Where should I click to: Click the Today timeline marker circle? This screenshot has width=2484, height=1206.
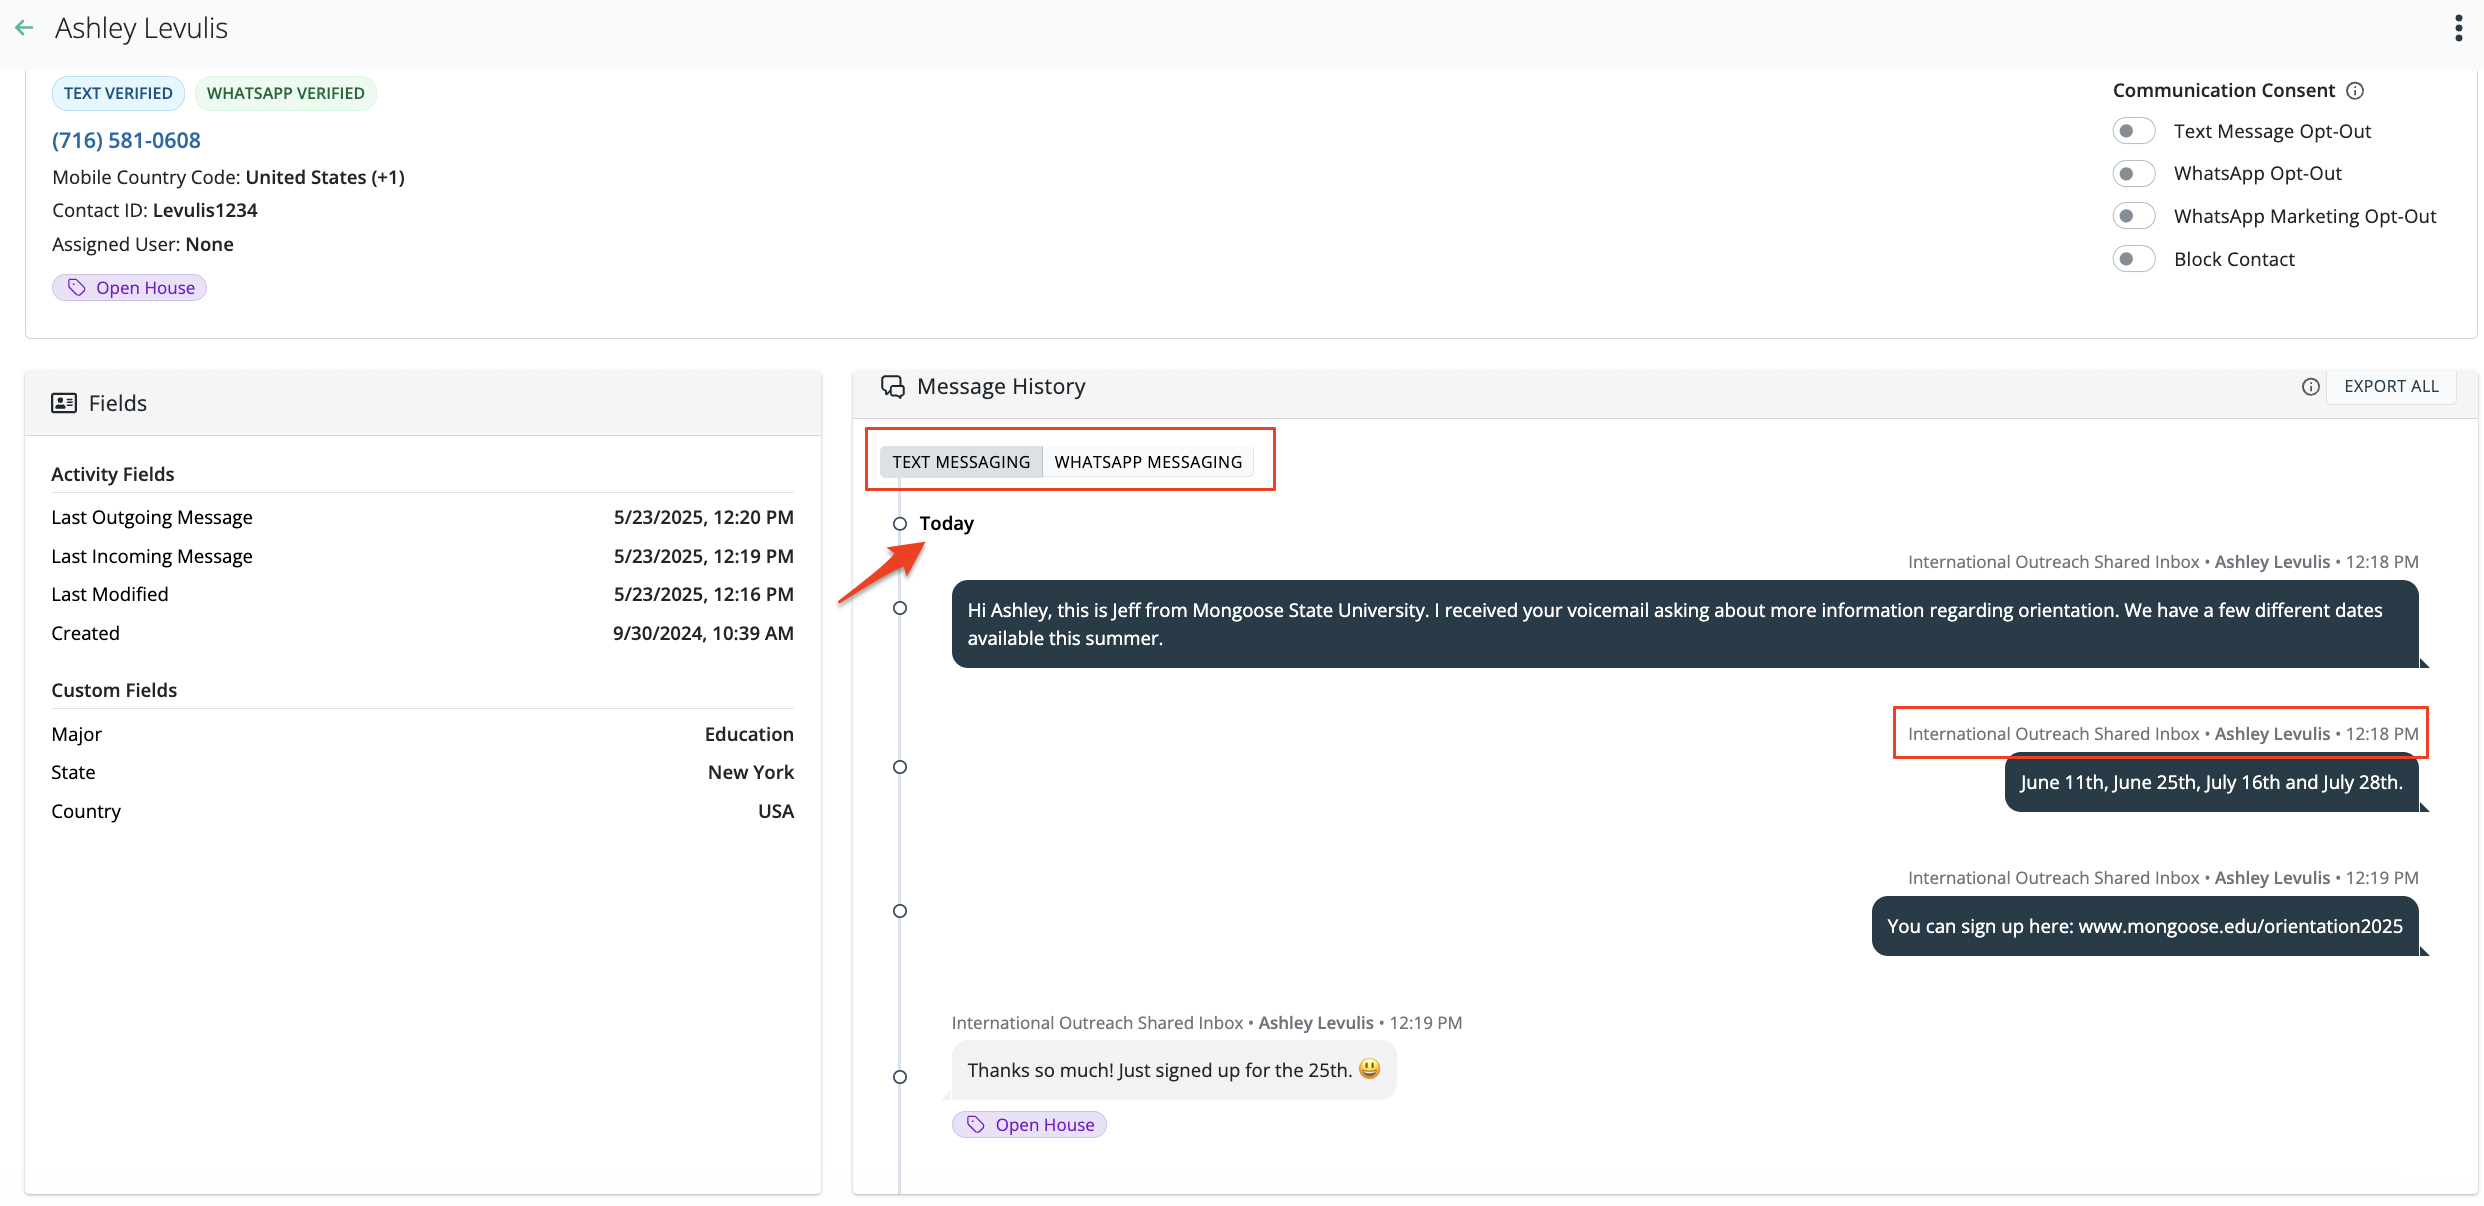900,524
